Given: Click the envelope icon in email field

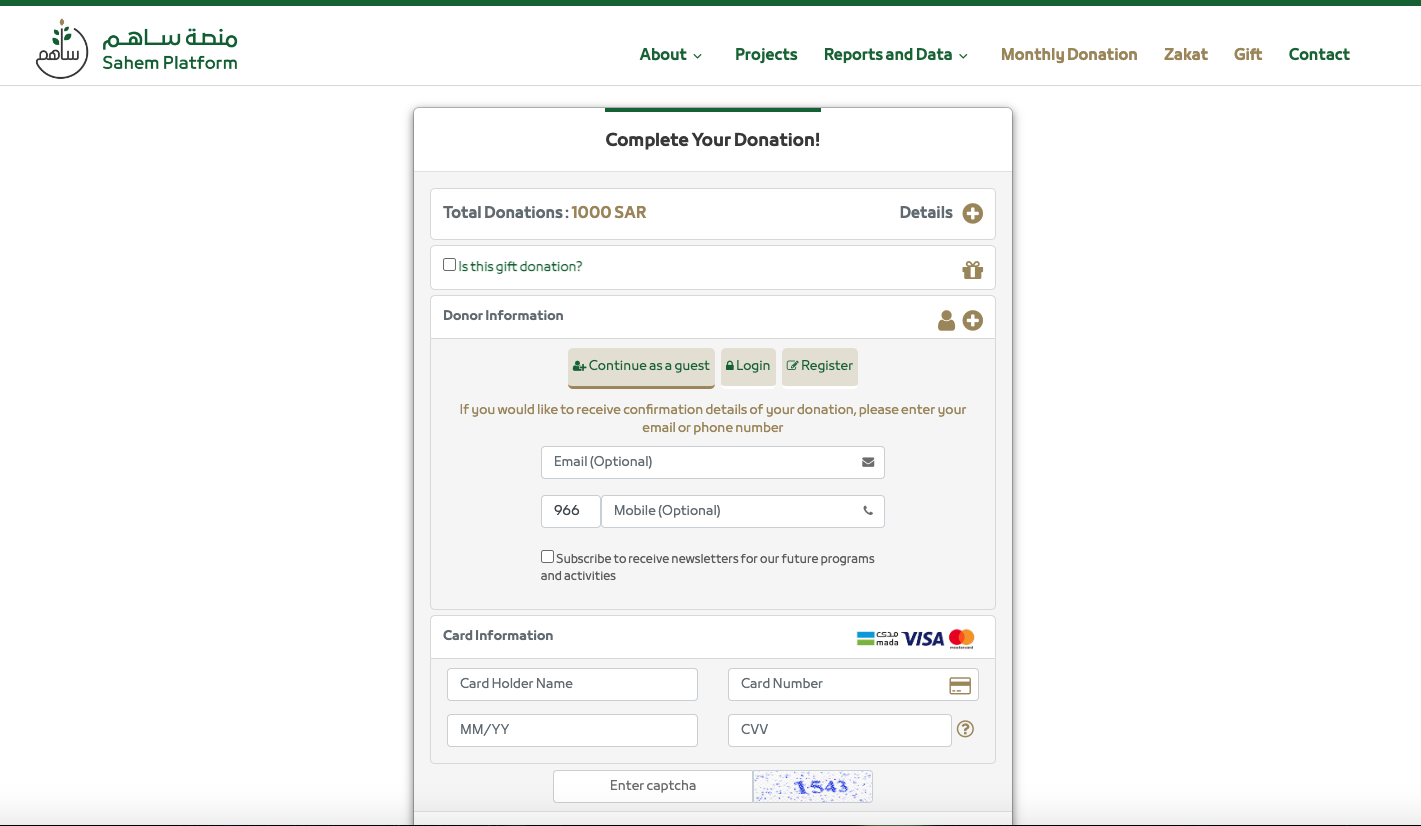Looking at the screenshot, I should 867,462.
